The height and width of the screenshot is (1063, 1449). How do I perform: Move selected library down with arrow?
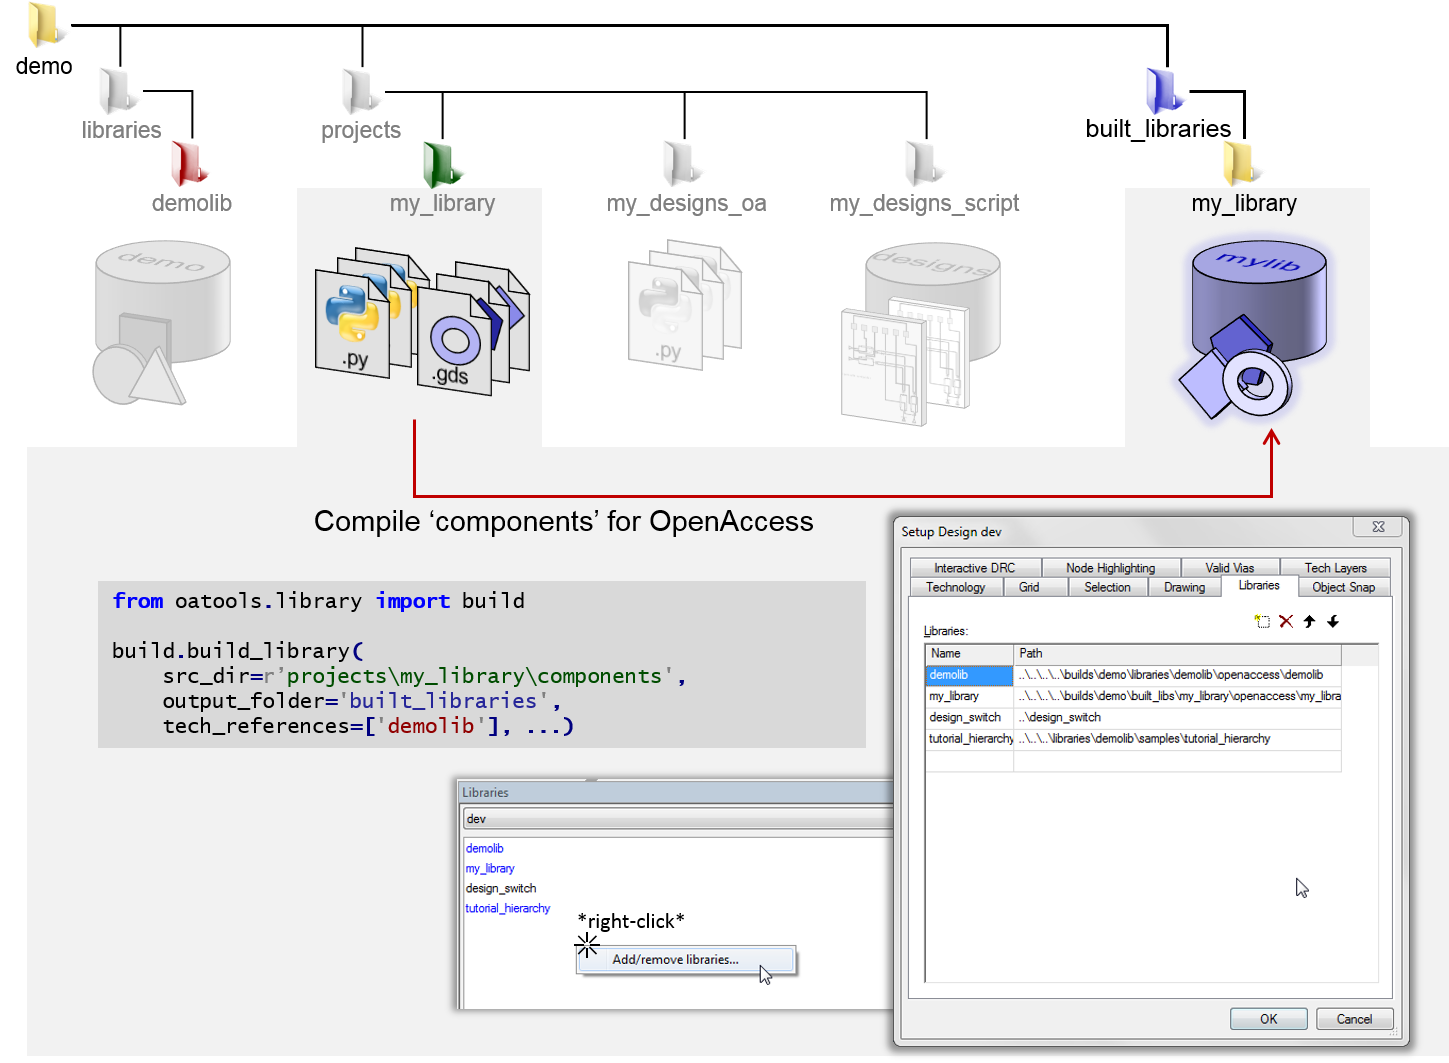coord(1333,622)
